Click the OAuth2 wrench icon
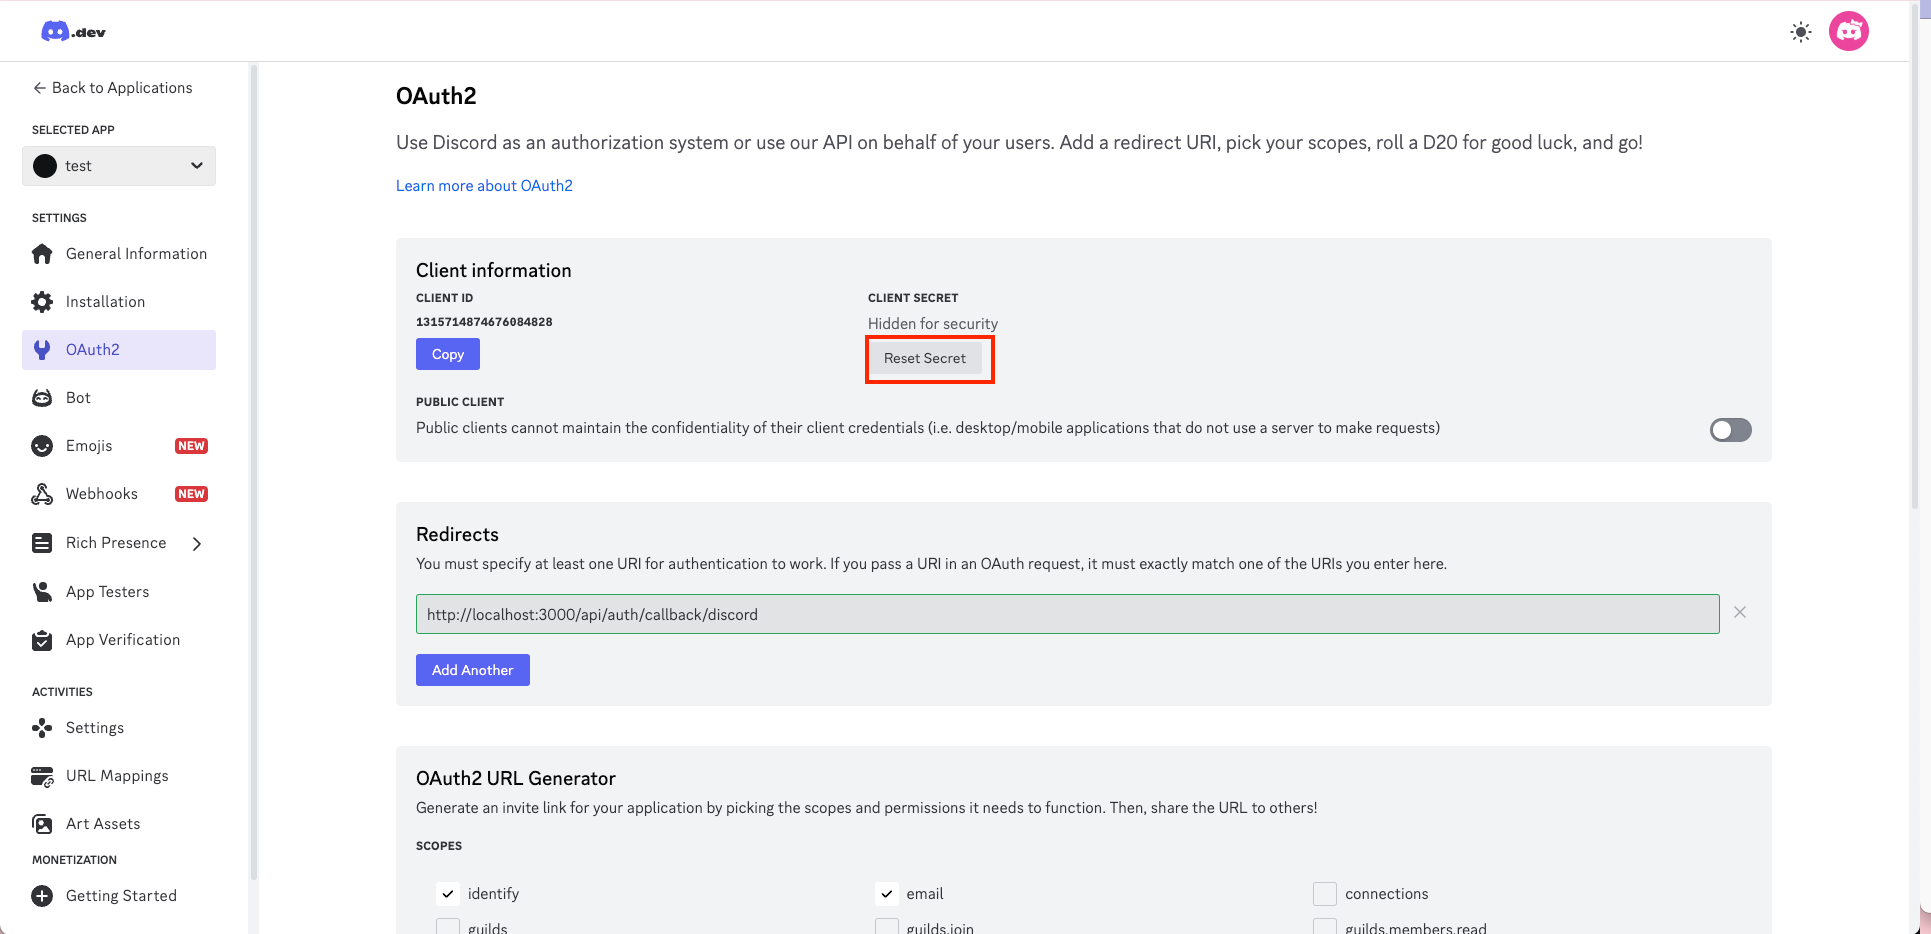 point(42,350)
